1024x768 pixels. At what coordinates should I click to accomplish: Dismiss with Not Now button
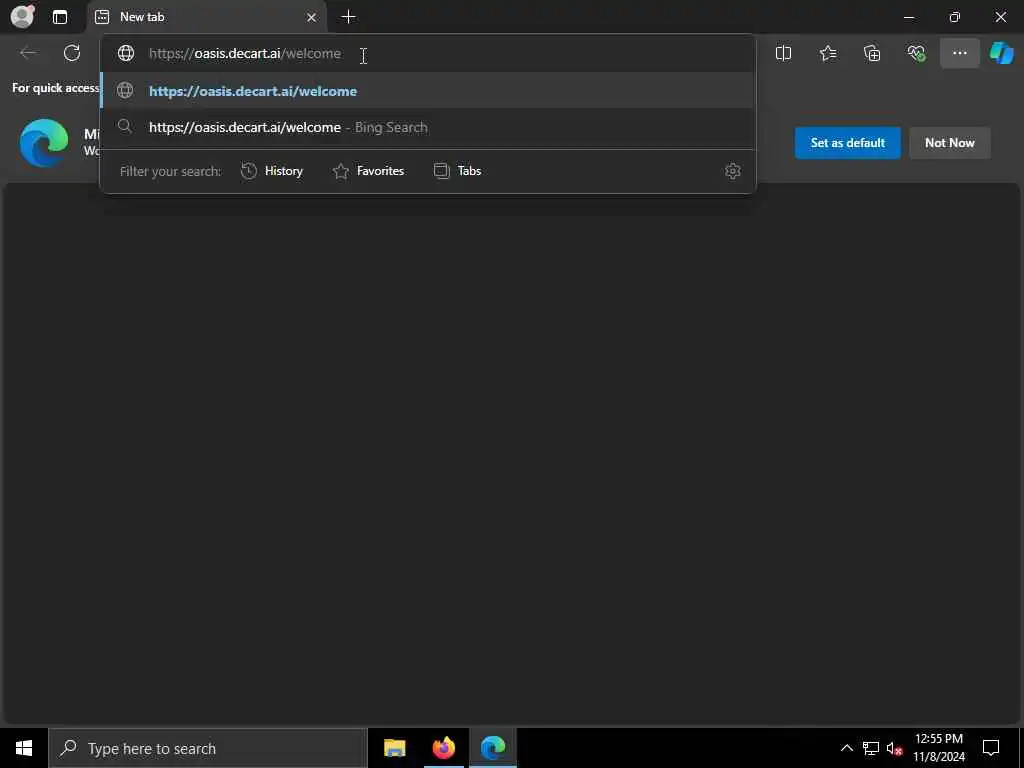pos(950,143)
